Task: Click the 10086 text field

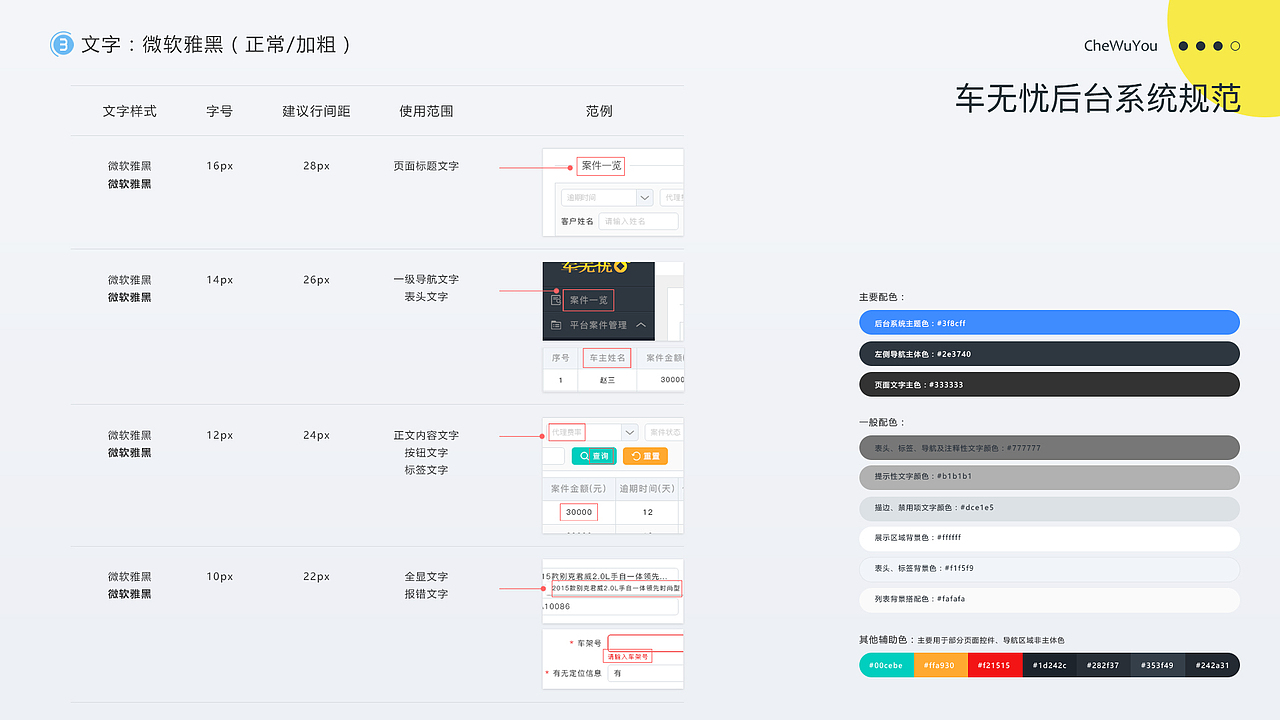Action: click(610, 606)
